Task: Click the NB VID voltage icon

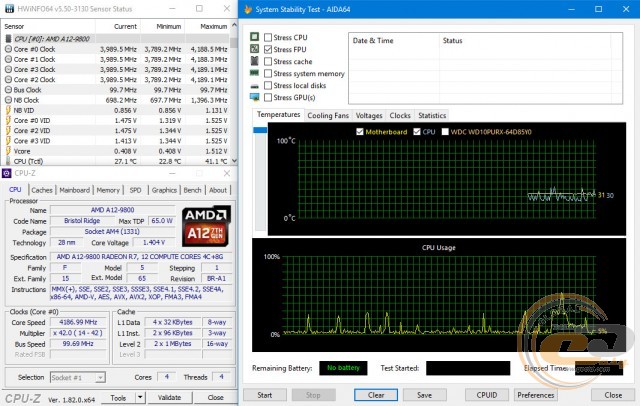Action: click(8, 110)
